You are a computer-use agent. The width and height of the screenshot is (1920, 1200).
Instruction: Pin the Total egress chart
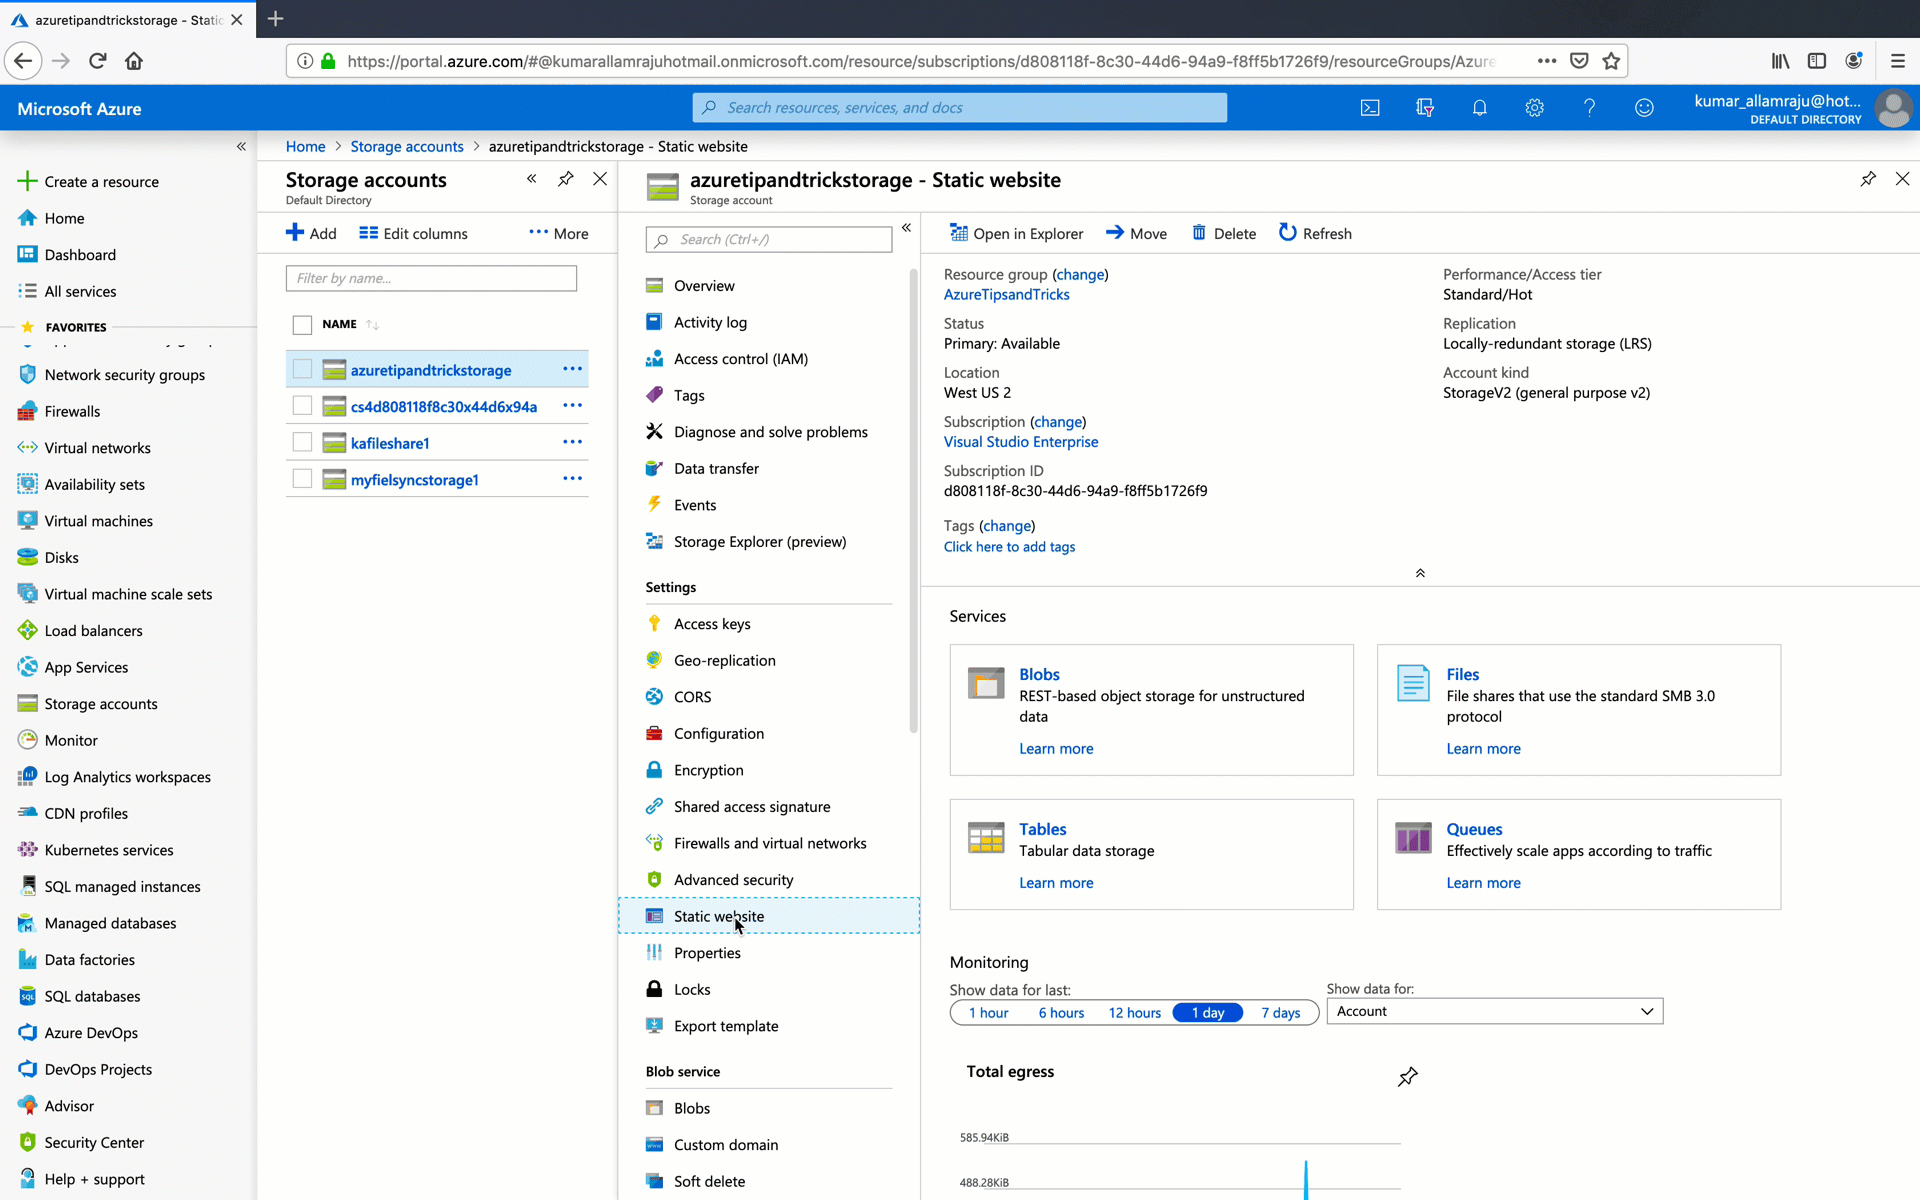point(1408,1076)
